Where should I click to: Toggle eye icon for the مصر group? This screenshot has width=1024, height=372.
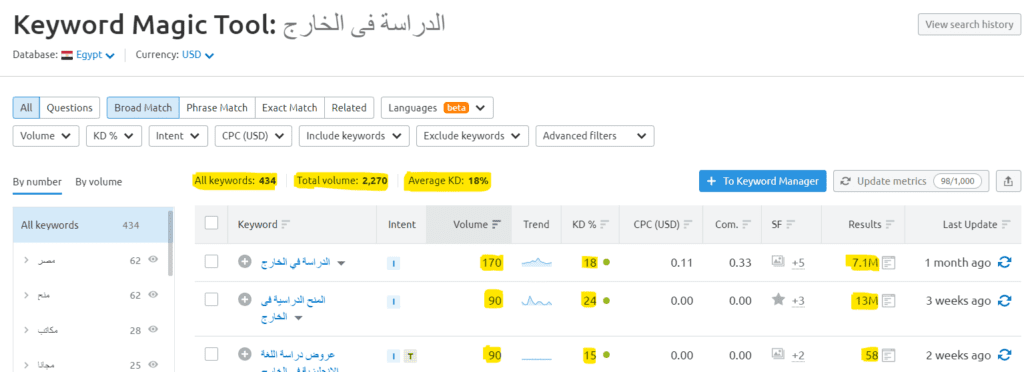(x=153, y=260)
